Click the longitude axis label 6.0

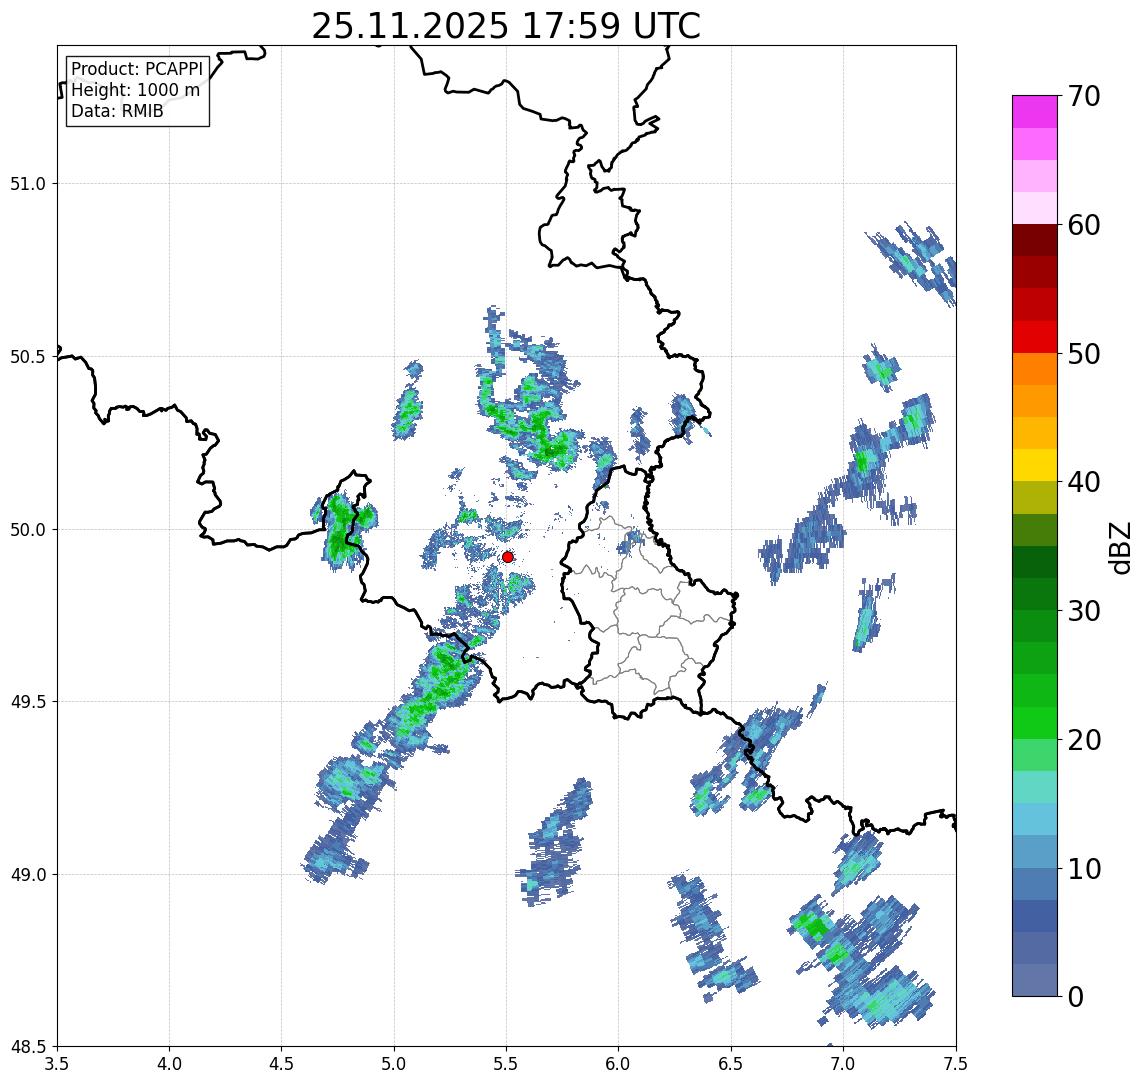coord(619,1064)
